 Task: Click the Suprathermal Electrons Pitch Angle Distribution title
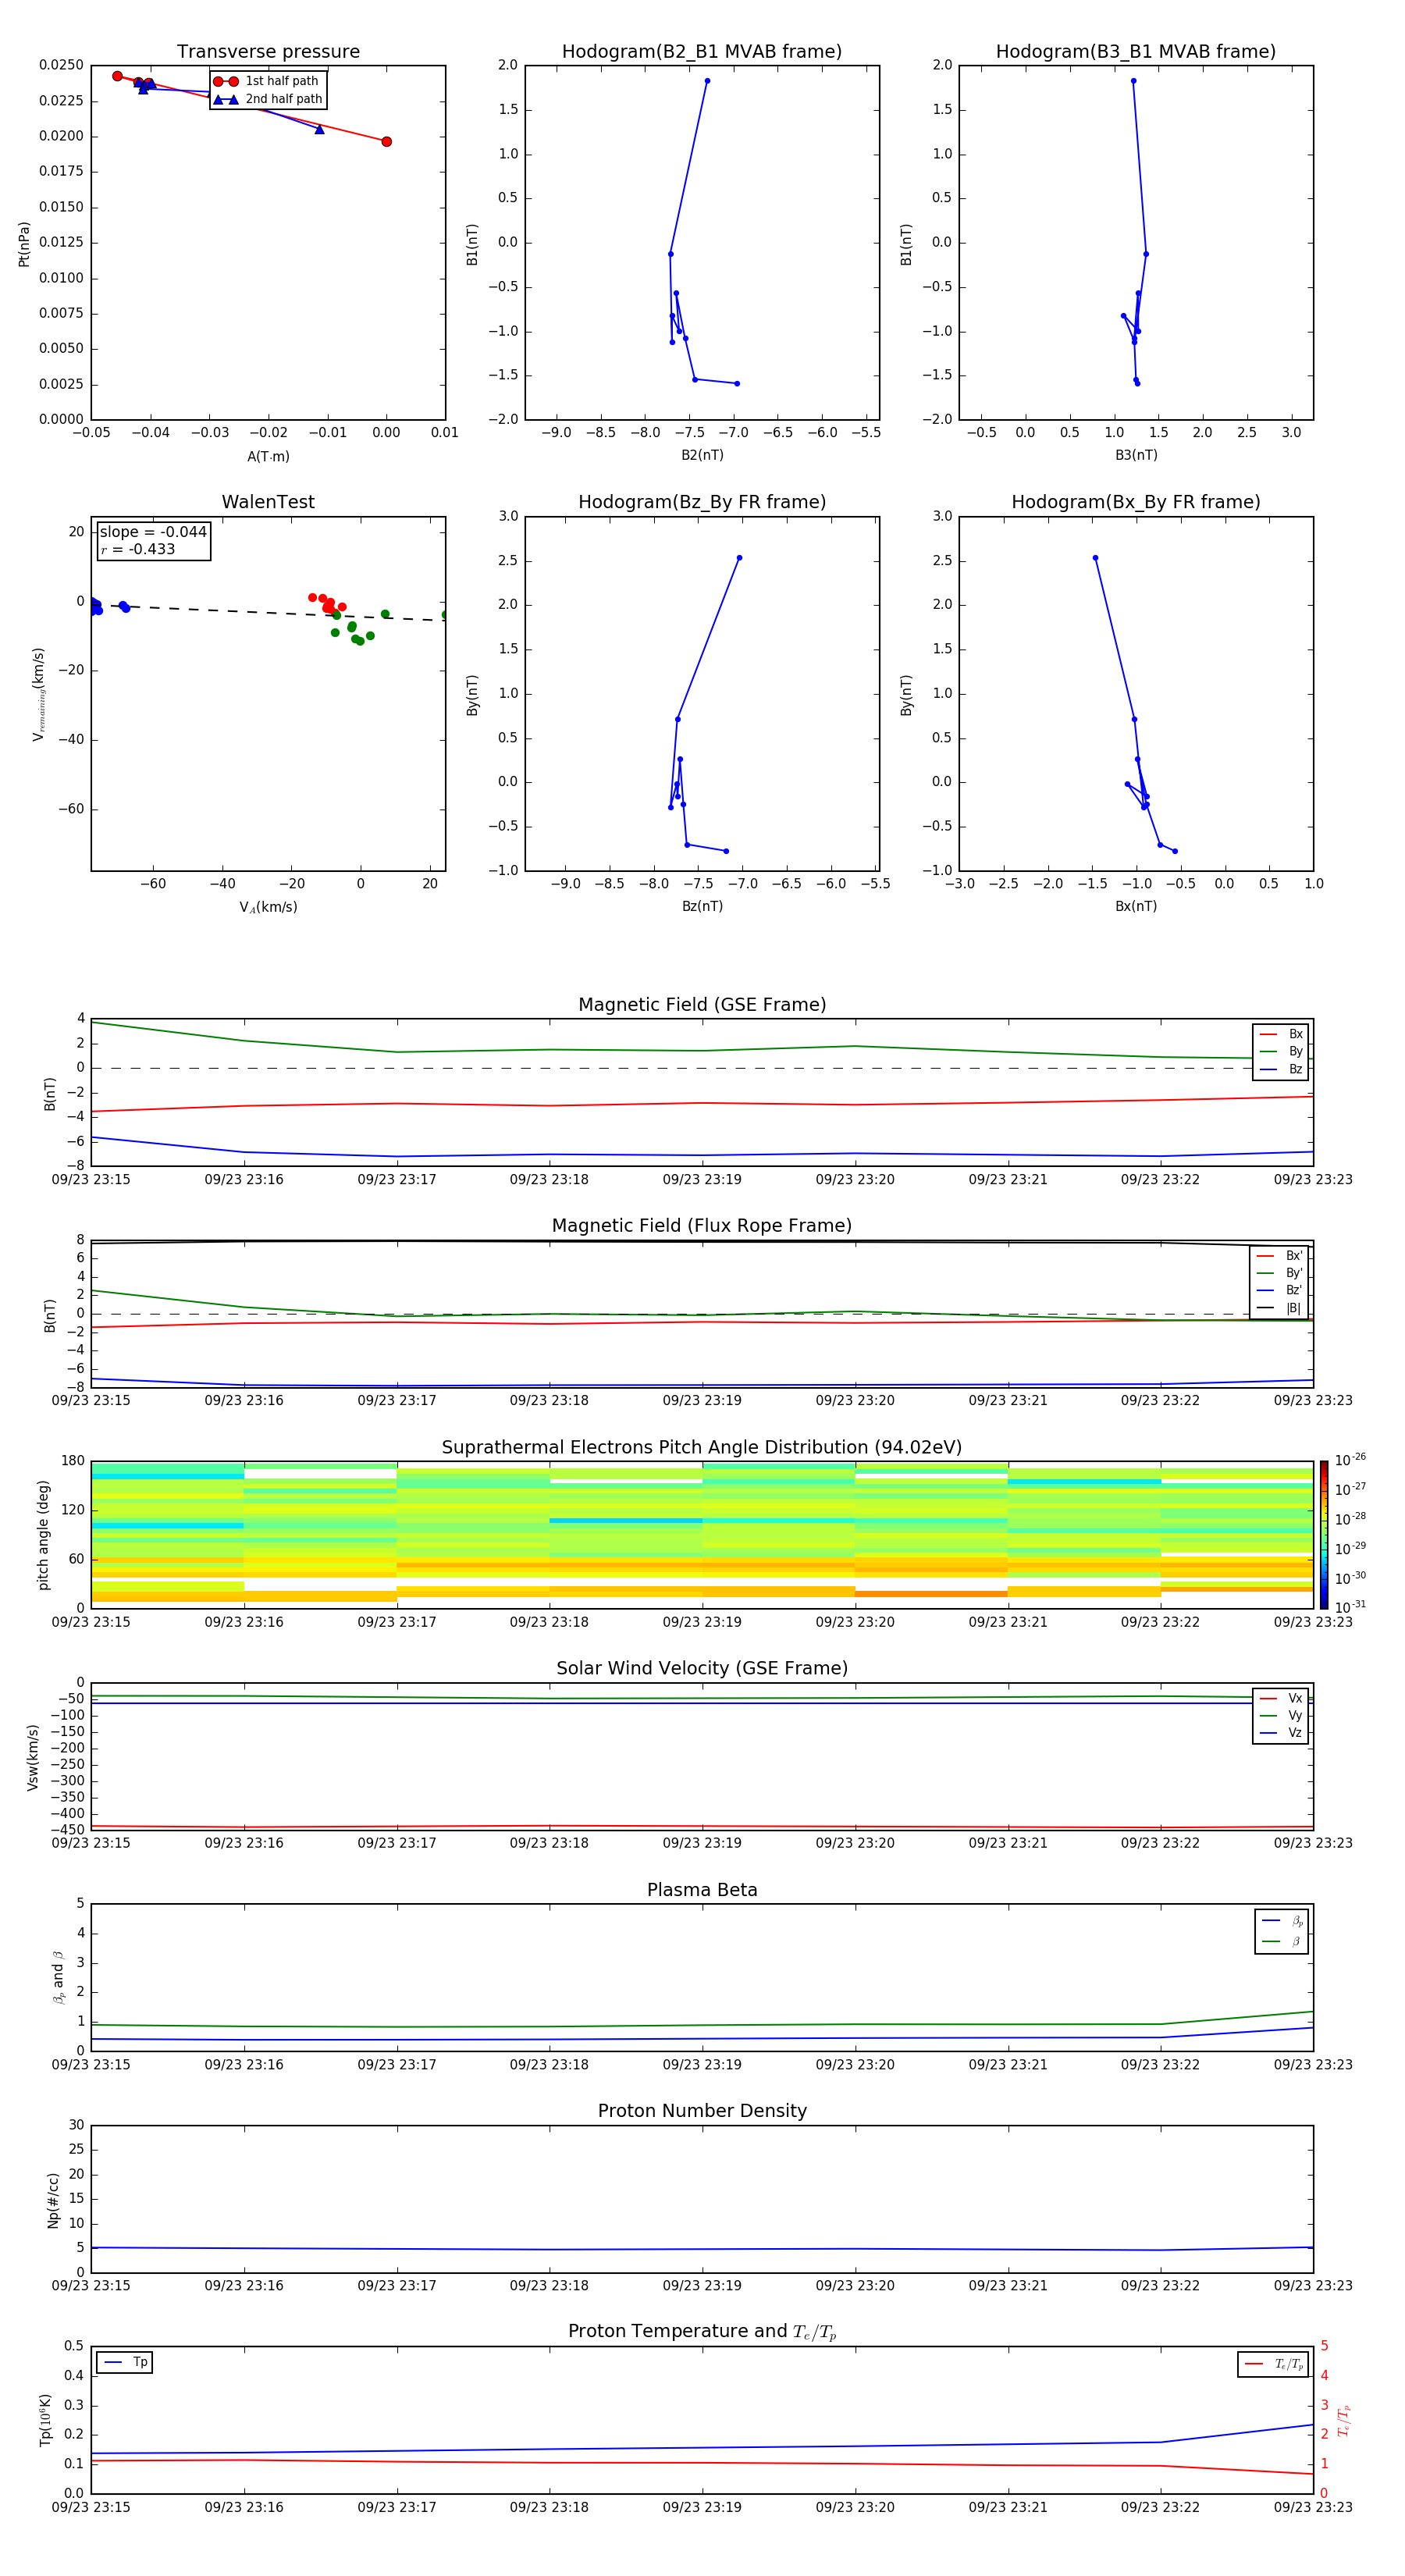(x=702, y=1448)
